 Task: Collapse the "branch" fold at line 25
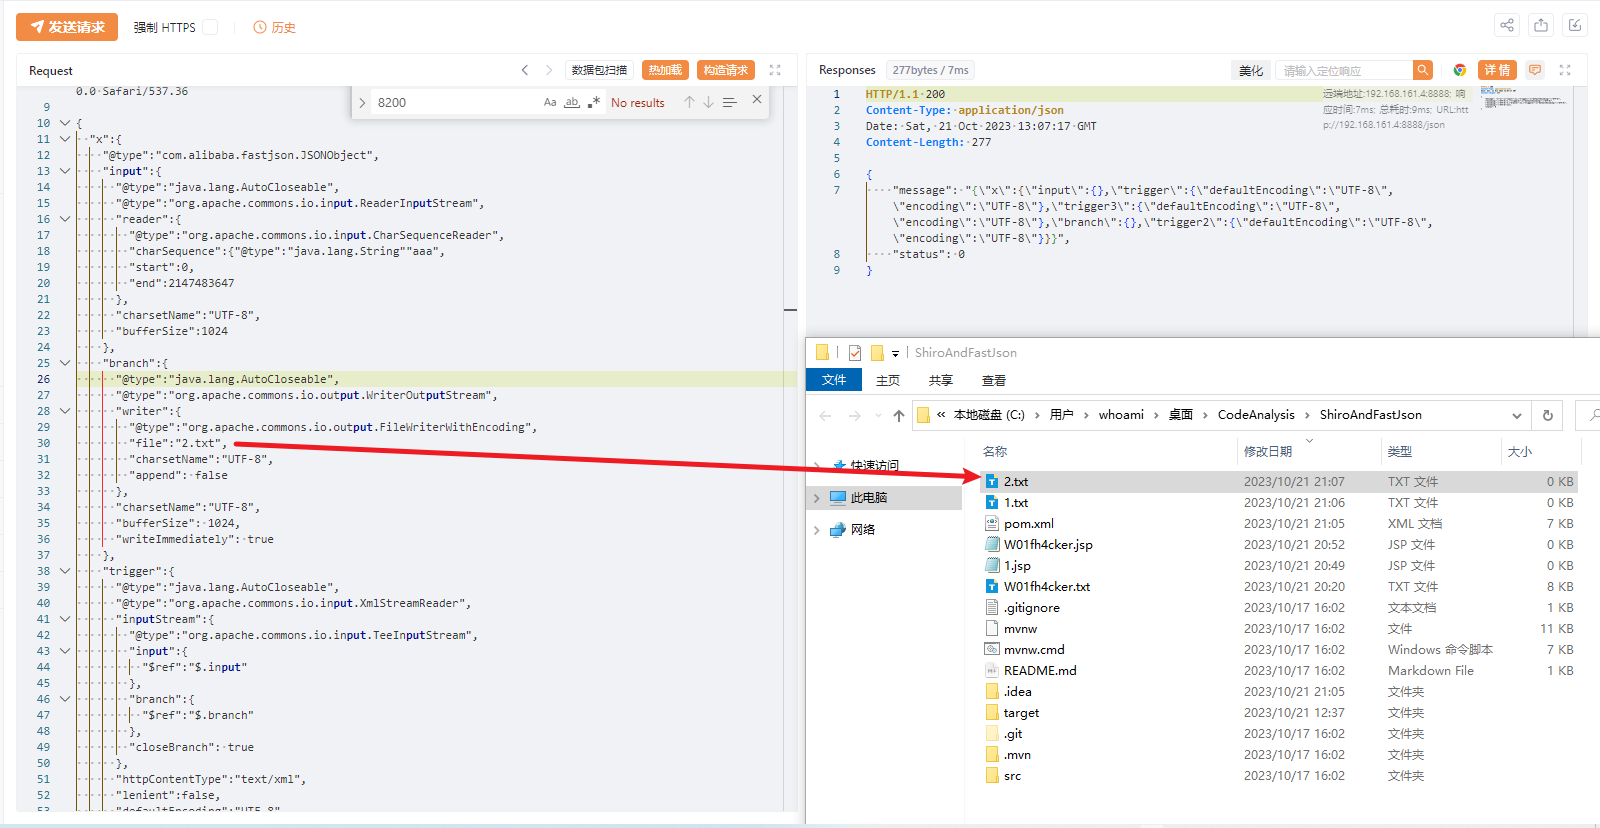[65, 363]
